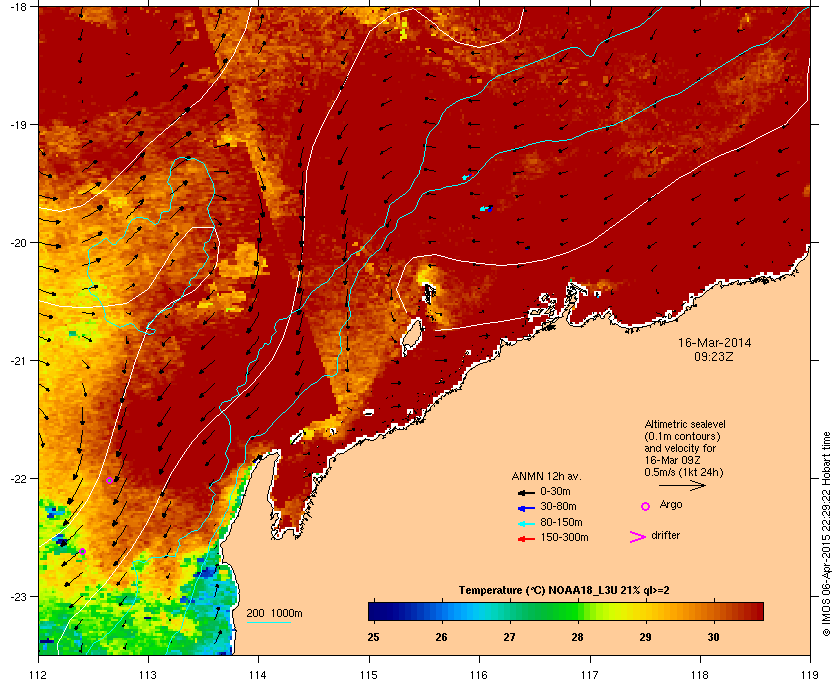The height and width of the screenshot is (680, 840).
Task: Click the Temperature NOAA18_L3U colorbar title
Action: (x=564, y=591)
